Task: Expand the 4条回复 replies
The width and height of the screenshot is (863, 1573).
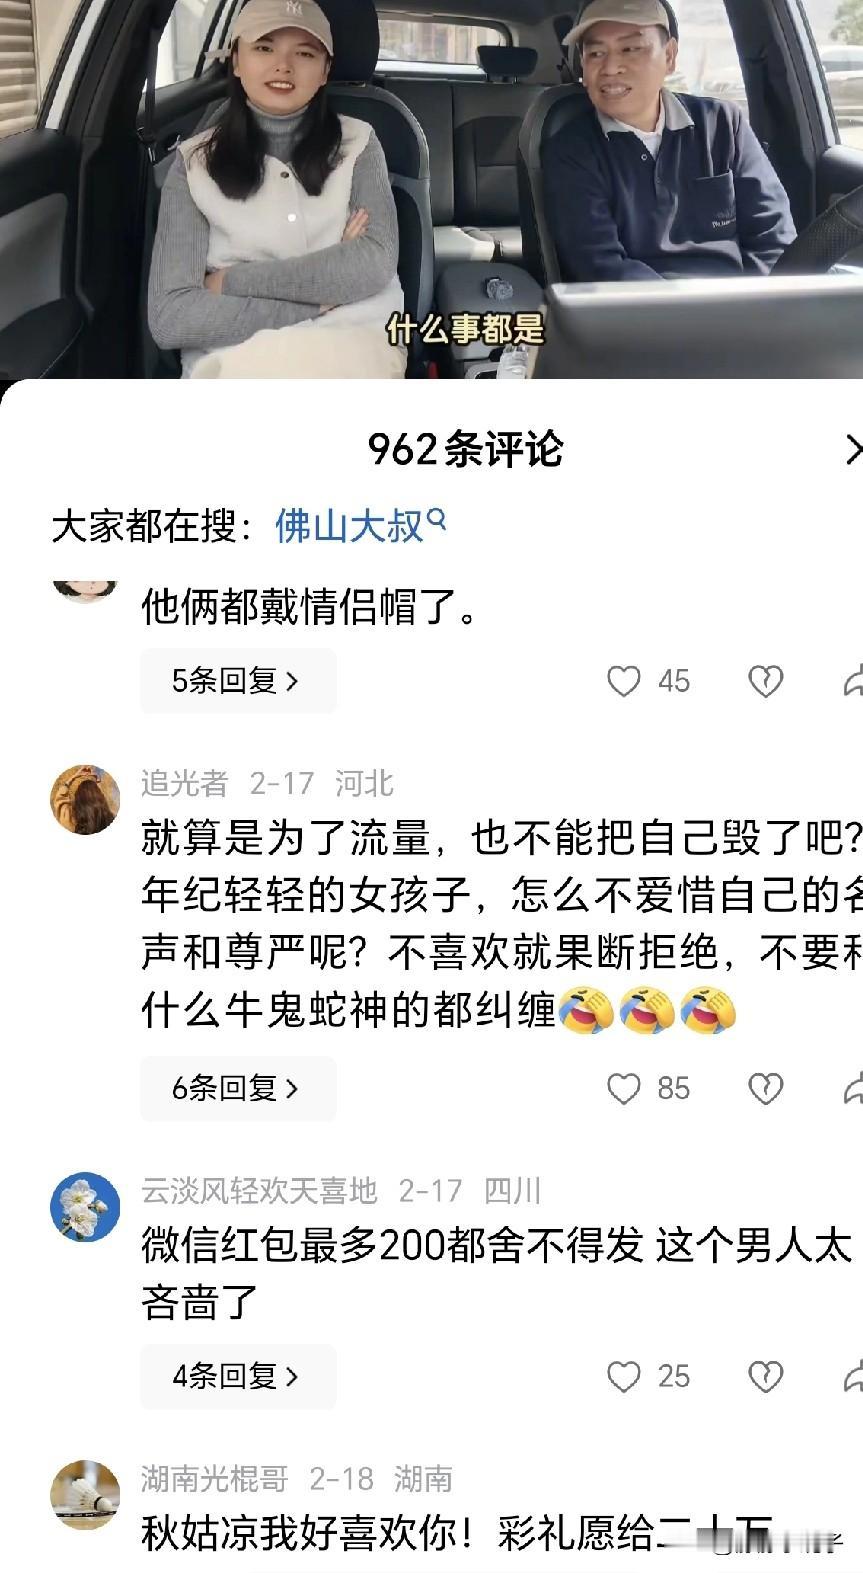Action: point(238,1376)
